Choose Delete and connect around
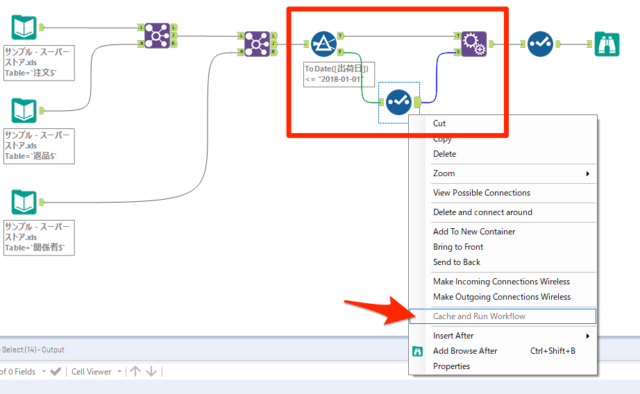Viewport: 640px width, 394px height. [x=482, y=212]
